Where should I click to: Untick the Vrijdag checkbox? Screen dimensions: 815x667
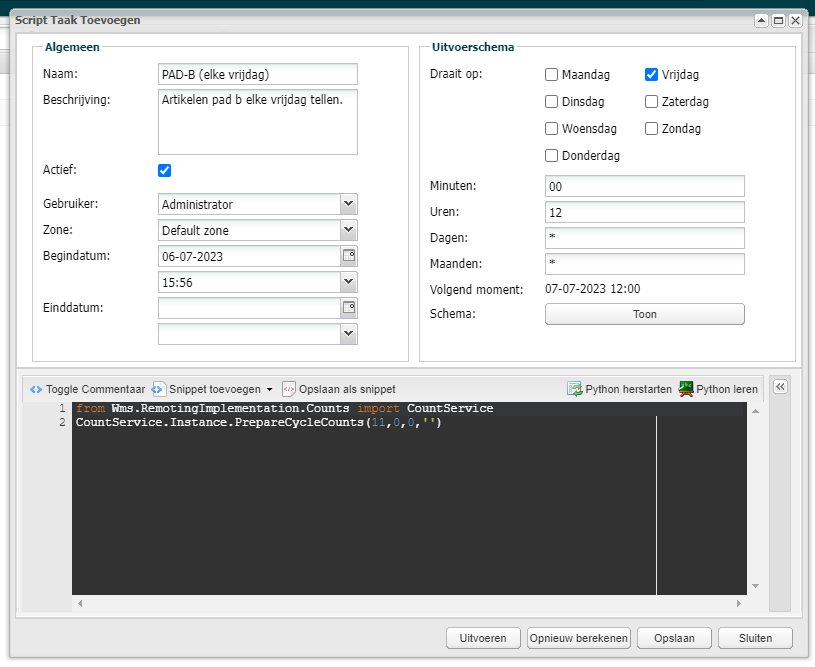[651, 75]
